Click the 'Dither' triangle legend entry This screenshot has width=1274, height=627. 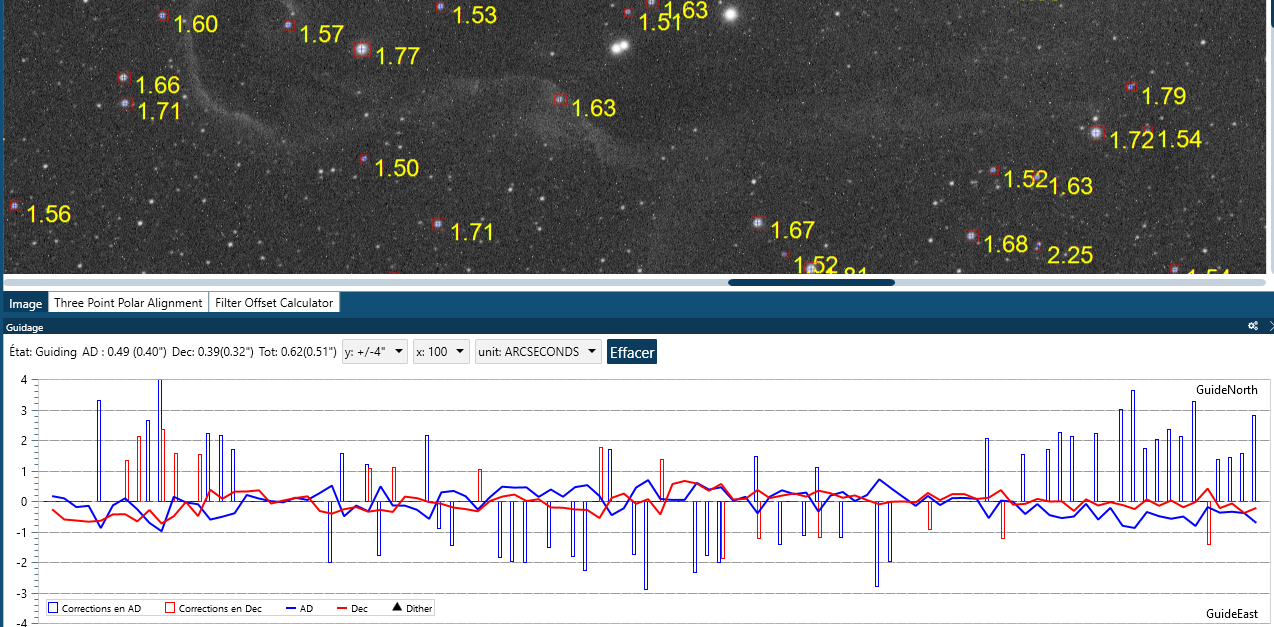click(x=412, y=608)
